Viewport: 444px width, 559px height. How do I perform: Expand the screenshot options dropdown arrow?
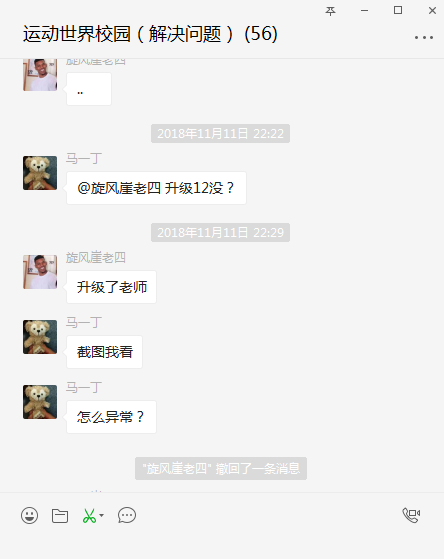[x=102, y=515]
